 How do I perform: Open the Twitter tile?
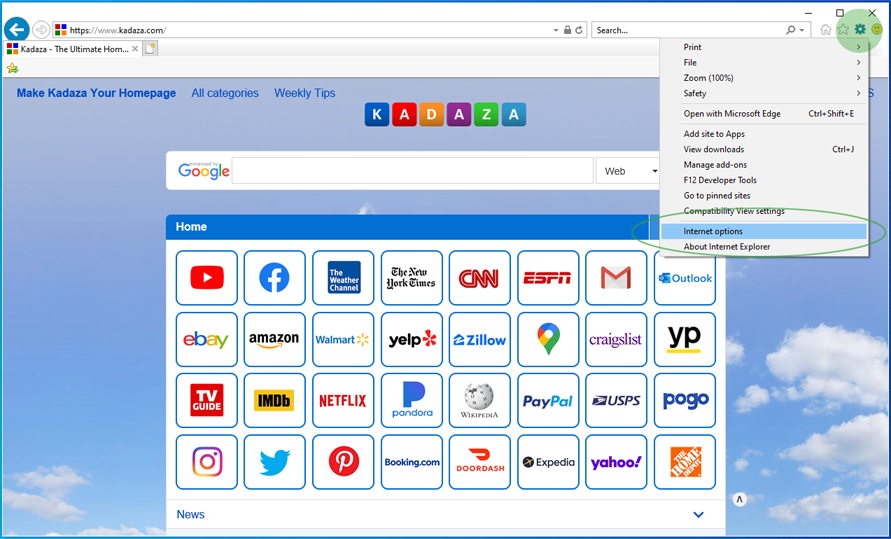(x=274, y=462)
